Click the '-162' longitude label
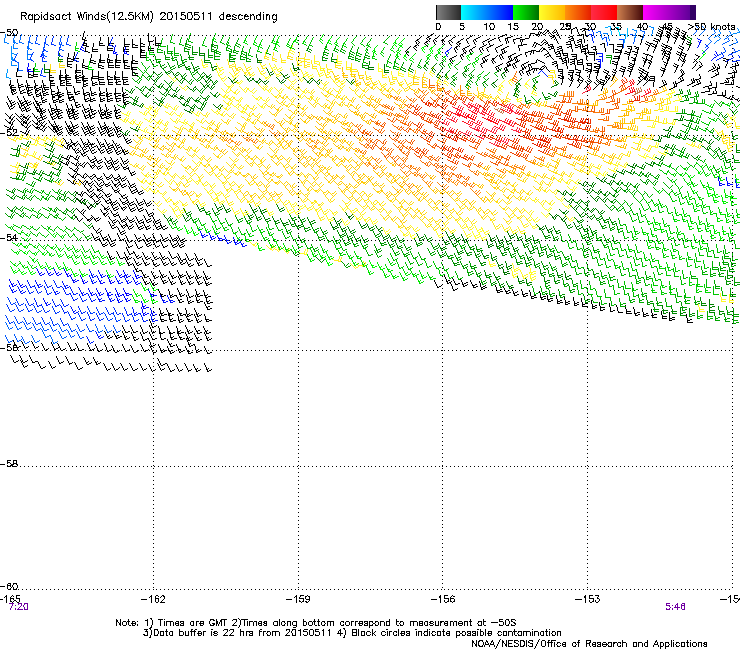740x650 pixels. [153, 599]
